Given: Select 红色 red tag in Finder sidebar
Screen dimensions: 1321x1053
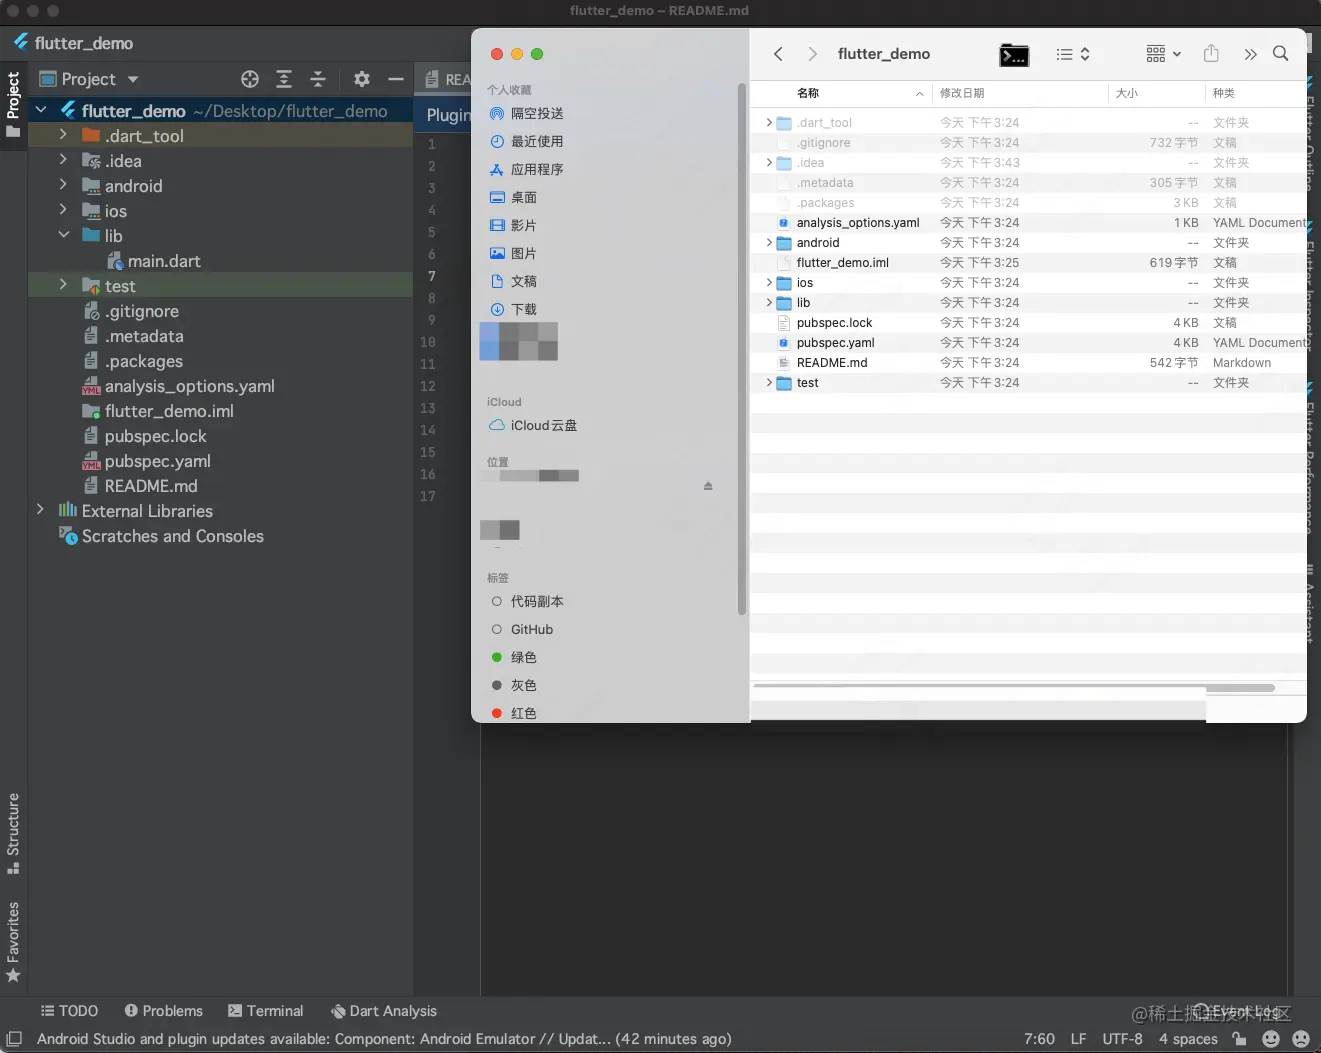Looking at the screenshot, I should (x=514, y=713).
